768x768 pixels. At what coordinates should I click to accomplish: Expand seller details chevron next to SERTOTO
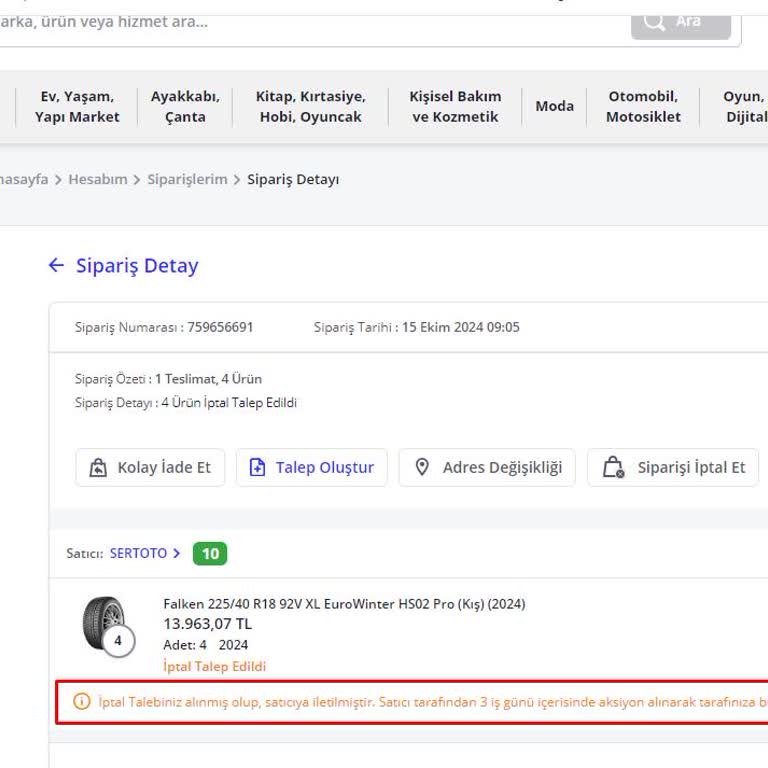coord(177,553)
